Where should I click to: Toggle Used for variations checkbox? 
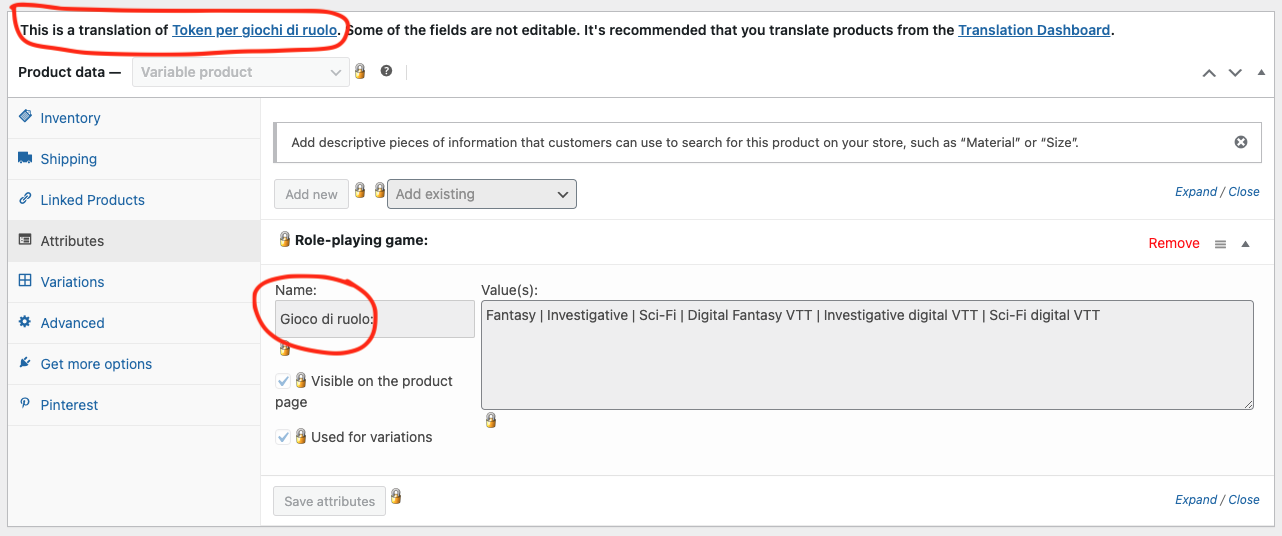(283, 437)
